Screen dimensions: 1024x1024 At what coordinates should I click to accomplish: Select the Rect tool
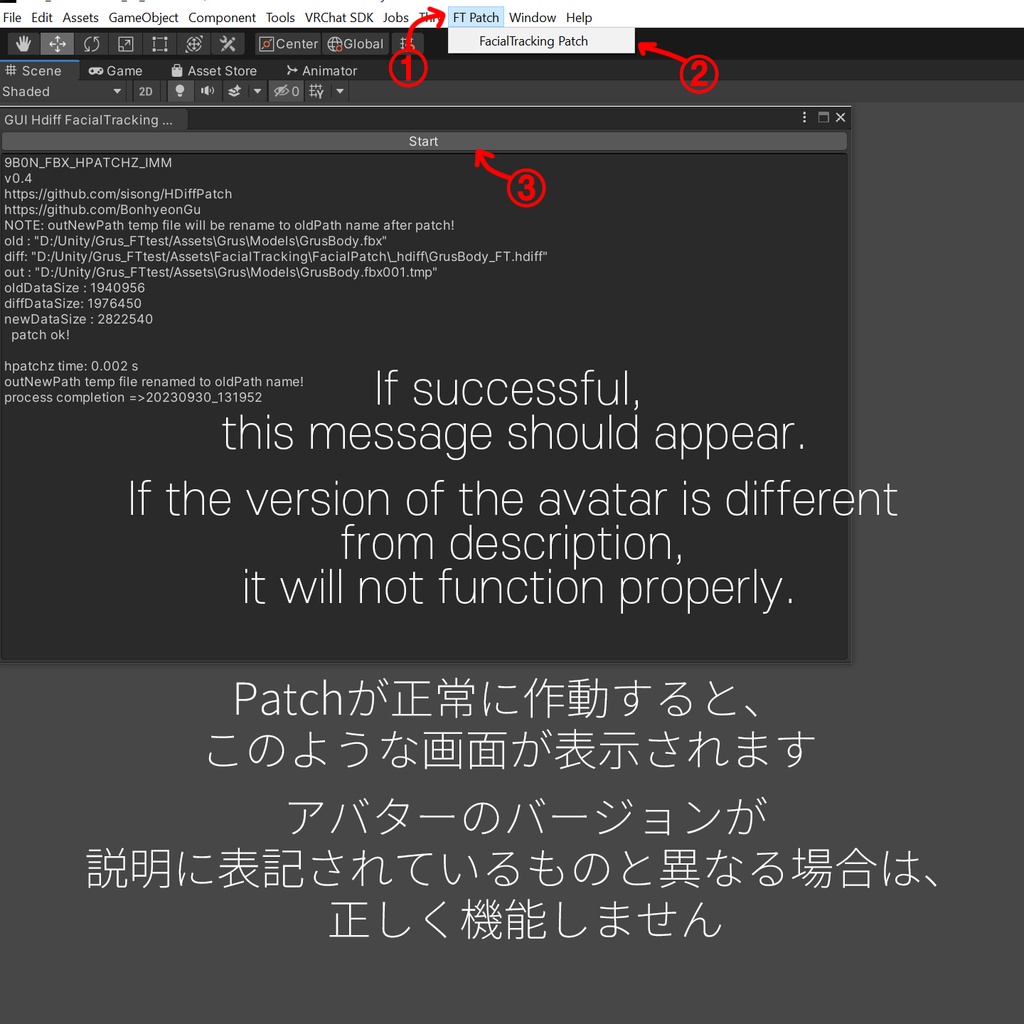(160, 43)
